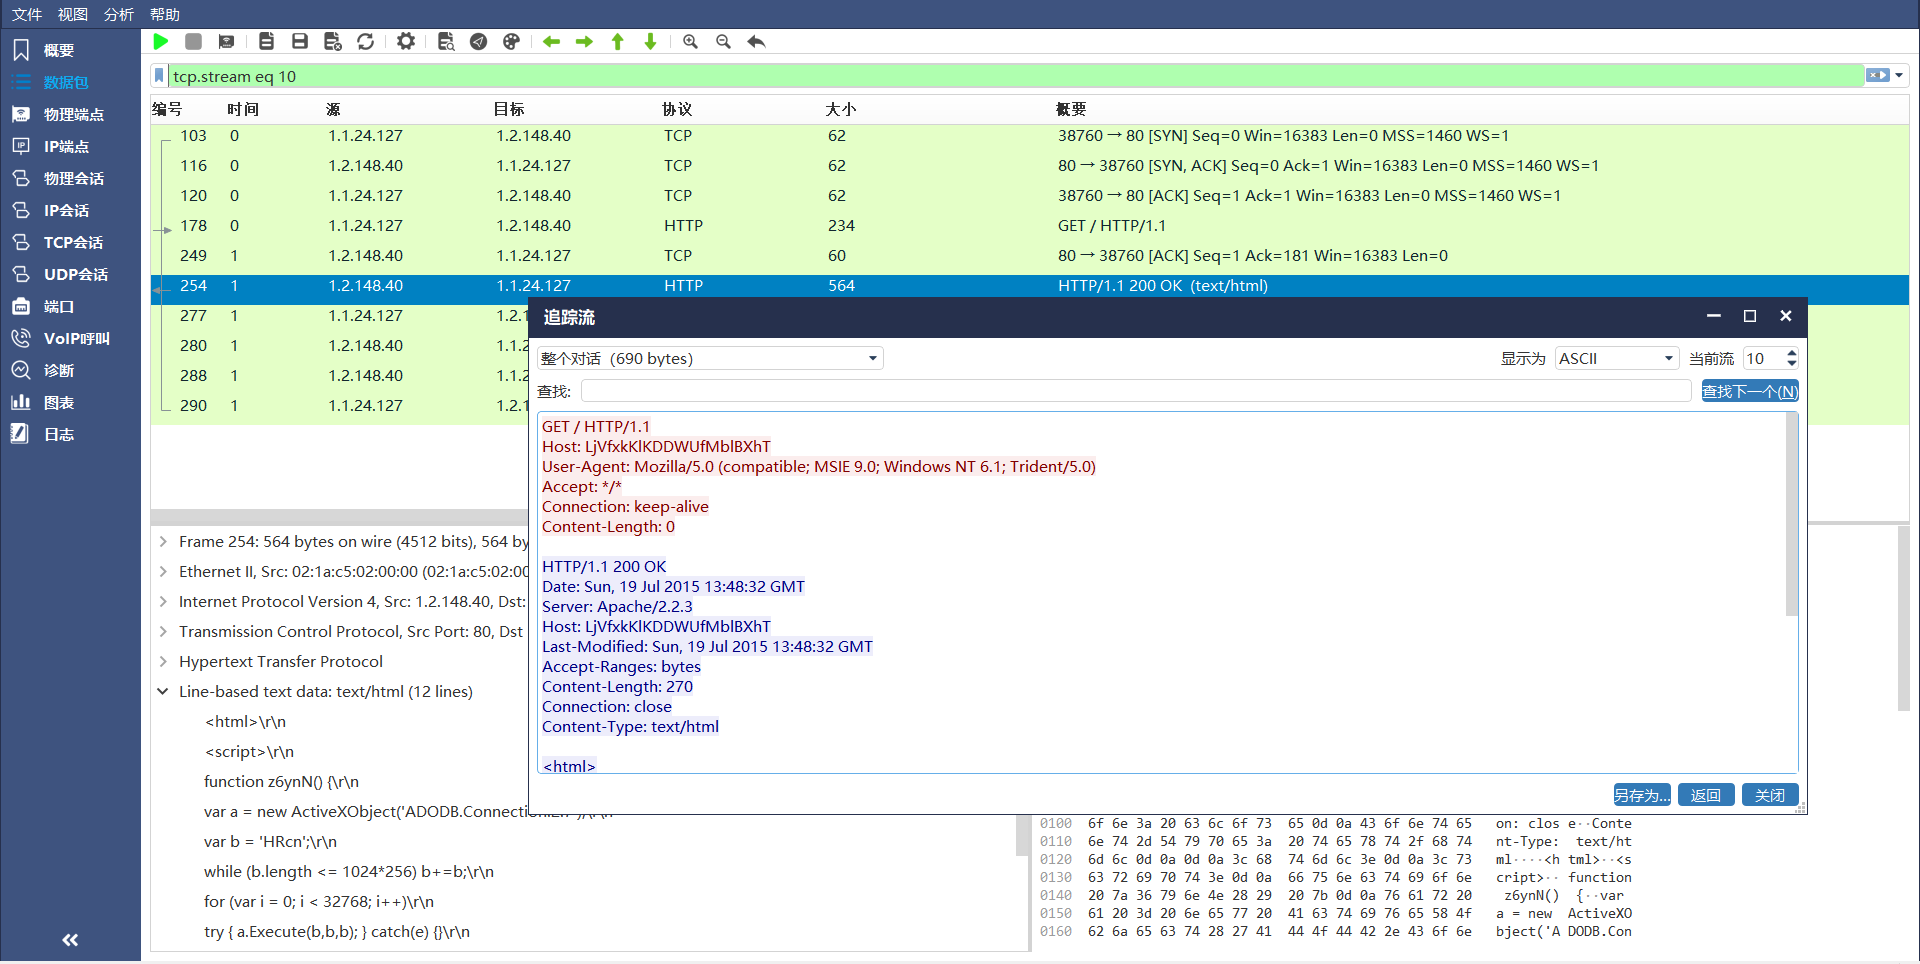This screenshot has width=1920, height=964.
Task: Reload the capture with the refresh icon
Action: coord(366,41)
